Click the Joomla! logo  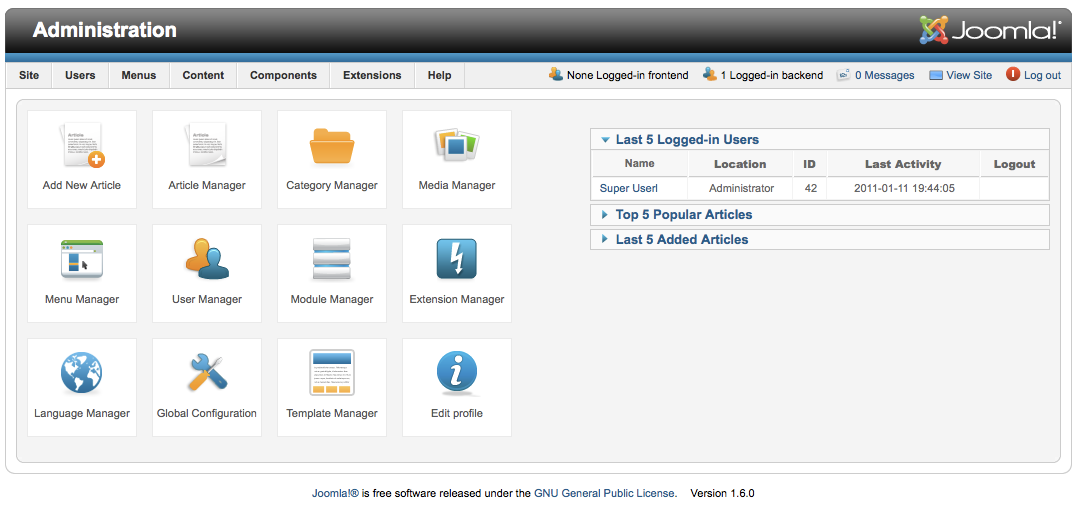click(x=990, y=30)
